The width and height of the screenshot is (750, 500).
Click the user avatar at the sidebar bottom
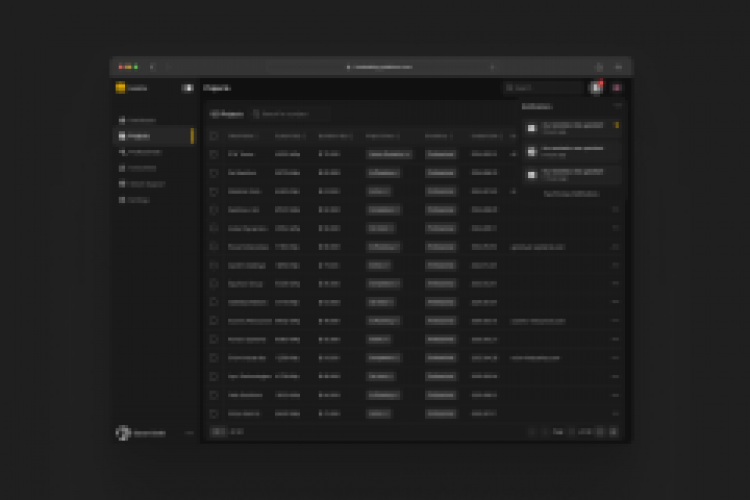pos(123,433)
